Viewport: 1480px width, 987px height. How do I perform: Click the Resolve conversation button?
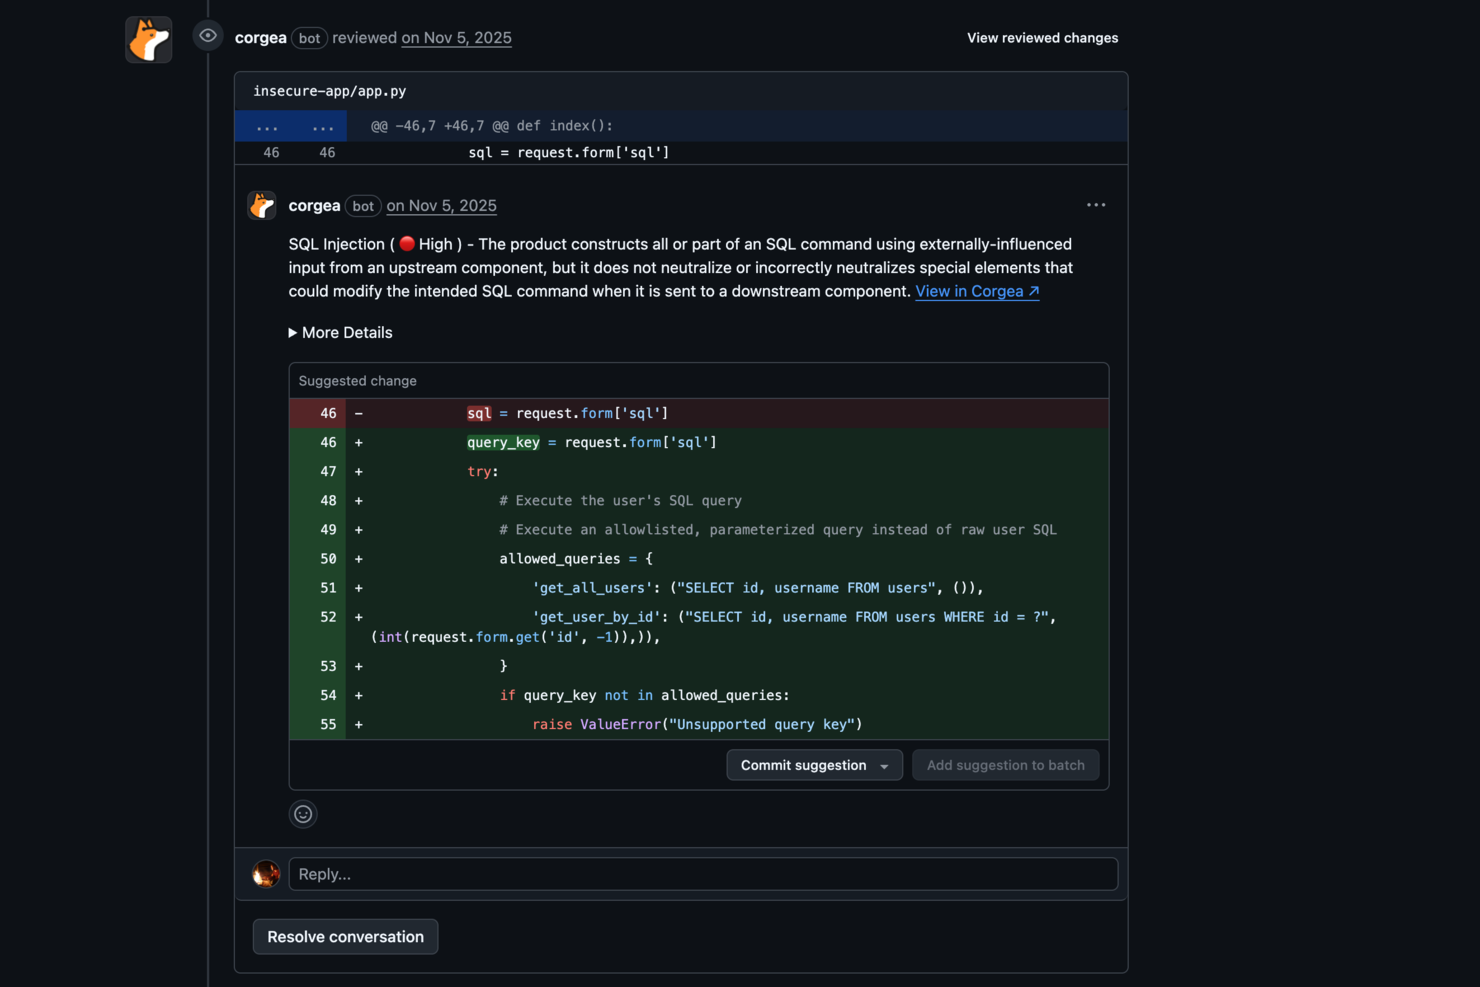click(x=345, y=936)
